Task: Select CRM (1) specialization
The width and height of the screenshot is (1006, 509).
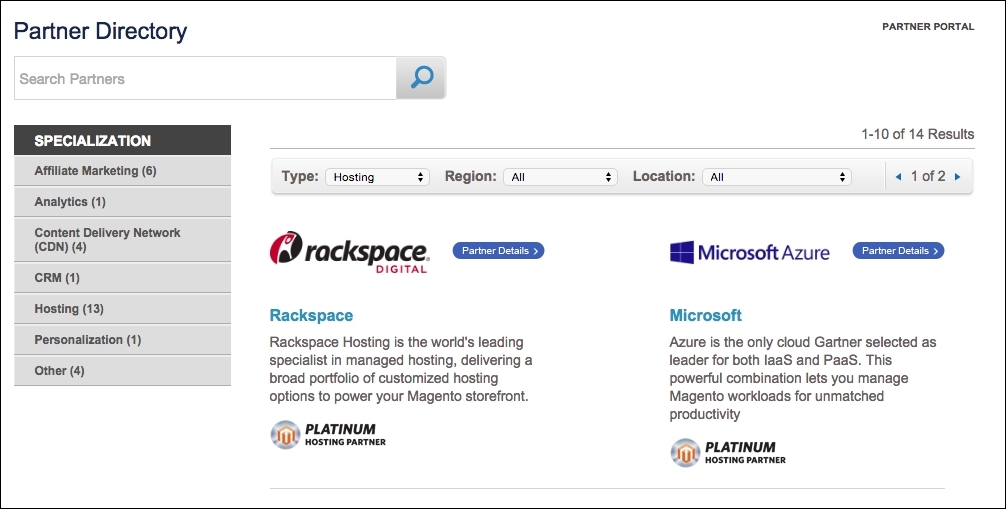Action: pos(123,278)
